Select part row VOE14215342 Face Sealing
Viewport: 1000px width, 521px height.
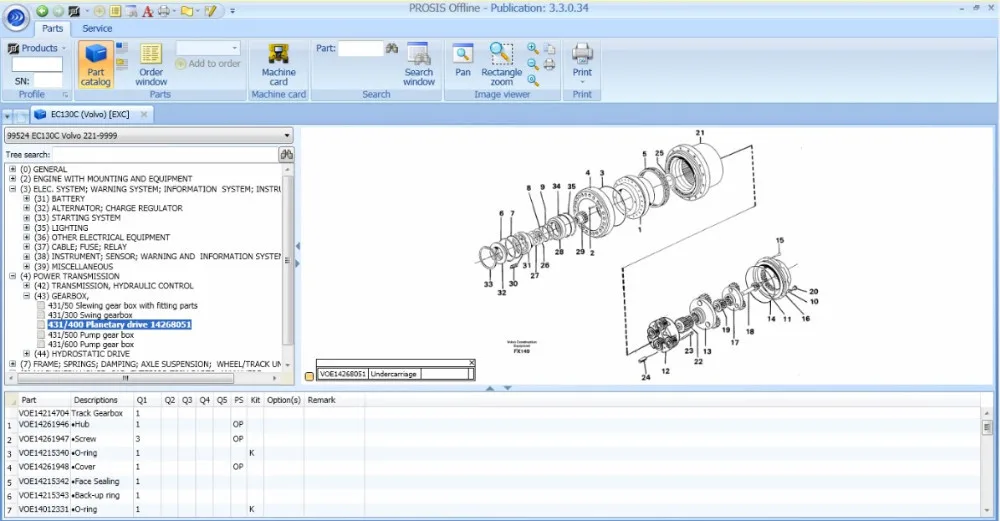pos(491,481)
